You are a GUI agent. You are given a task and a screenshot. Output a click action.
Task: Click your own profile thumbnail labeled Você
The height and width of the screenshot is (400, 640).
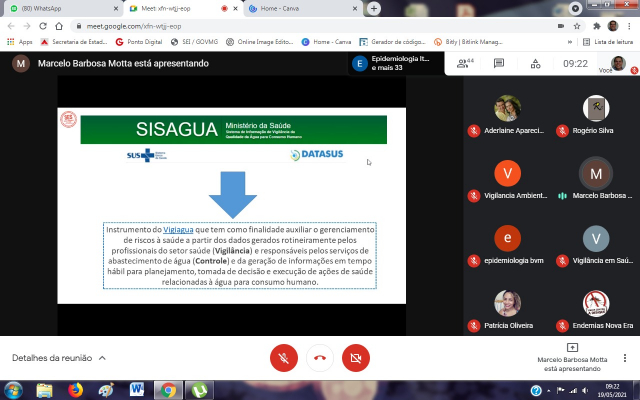(x=618, y=63)
